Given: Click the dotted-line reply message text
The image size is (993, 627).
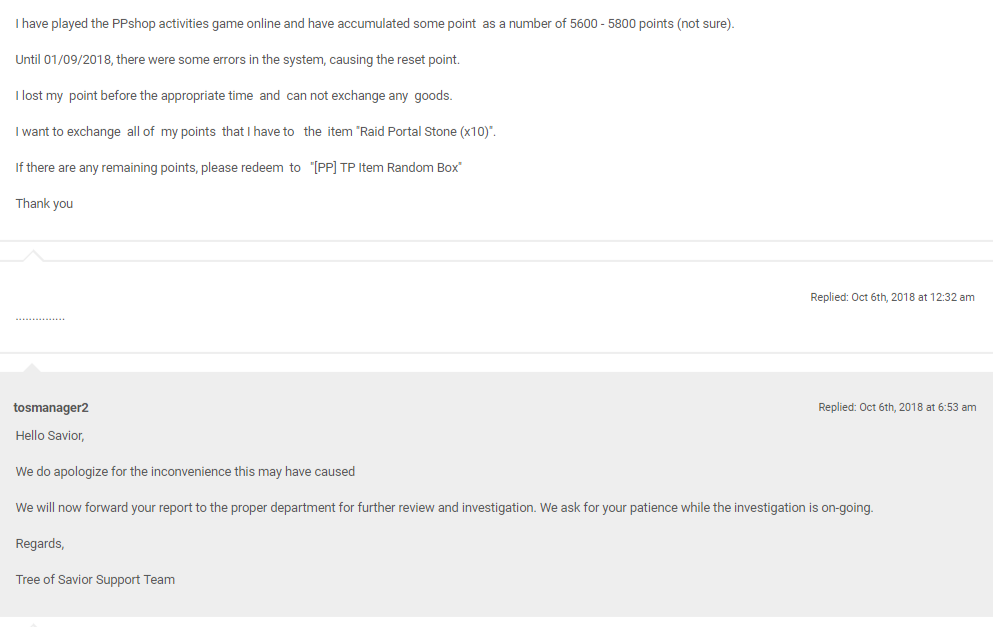Looking at the screenshot, I should point(40,317).
